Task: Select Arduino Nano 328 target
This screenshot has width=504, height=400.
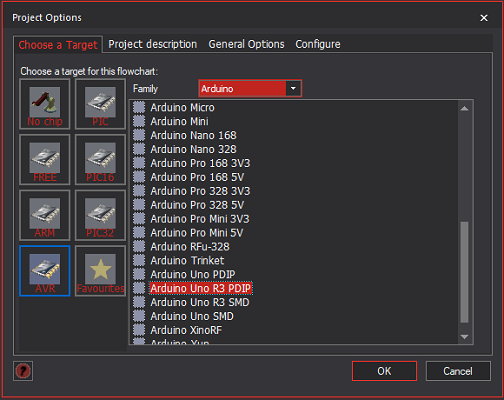Action: (x=193, y=149)
